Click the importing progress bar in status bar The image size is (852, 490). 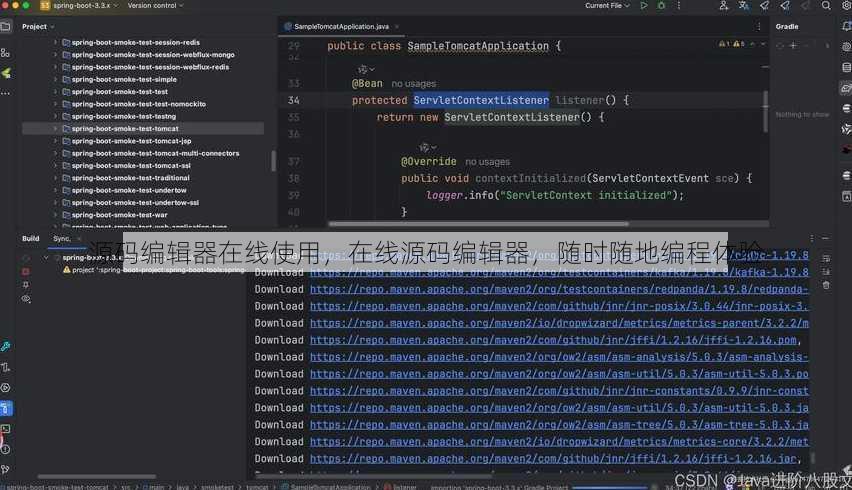[610, 487]
